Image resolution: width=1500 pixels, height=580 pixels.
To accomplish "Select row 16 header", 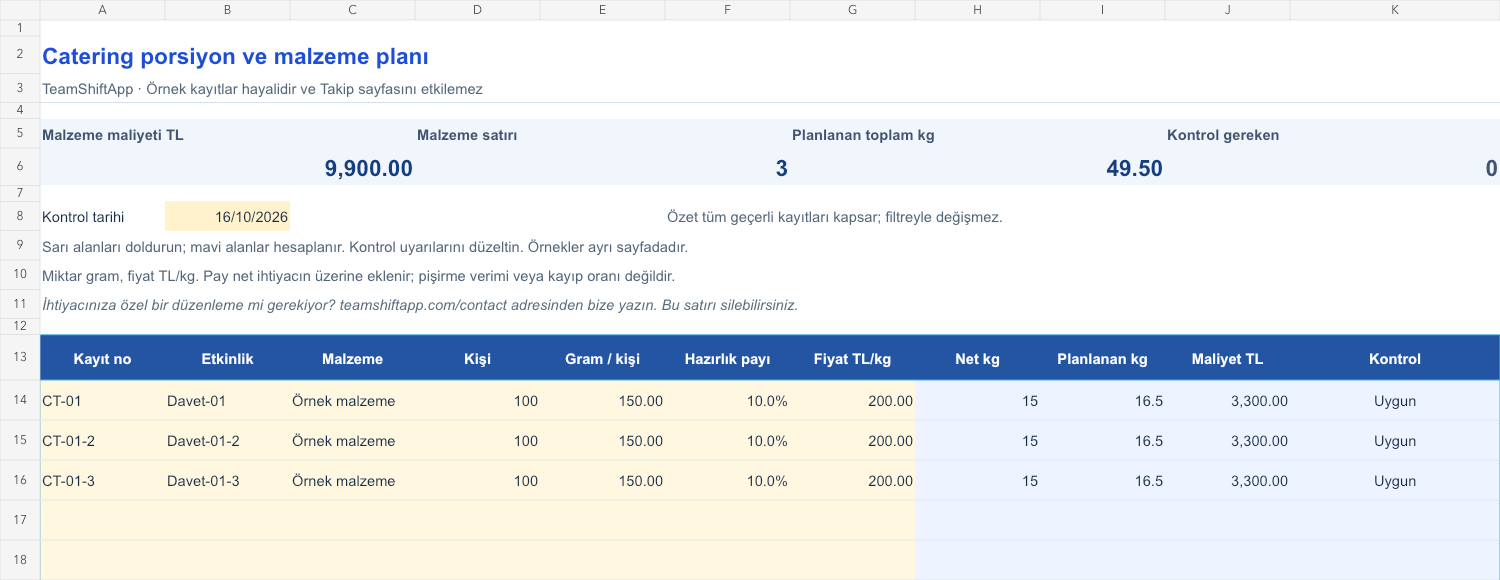I will click(x=20, y=481).
